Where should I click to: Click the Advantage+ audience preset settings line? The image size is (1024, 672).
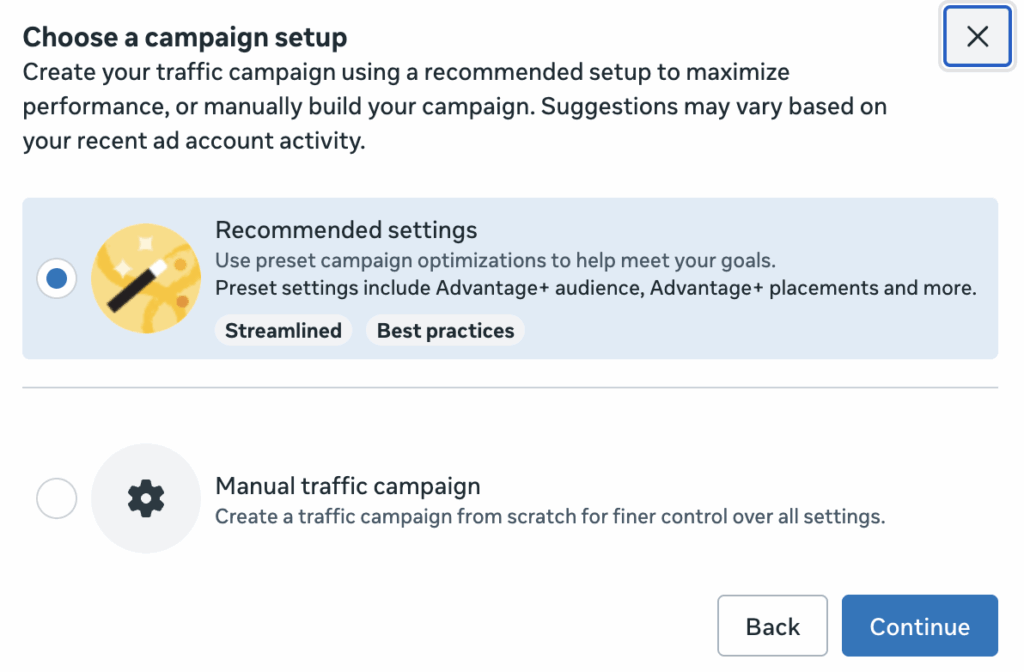point(596,288)
